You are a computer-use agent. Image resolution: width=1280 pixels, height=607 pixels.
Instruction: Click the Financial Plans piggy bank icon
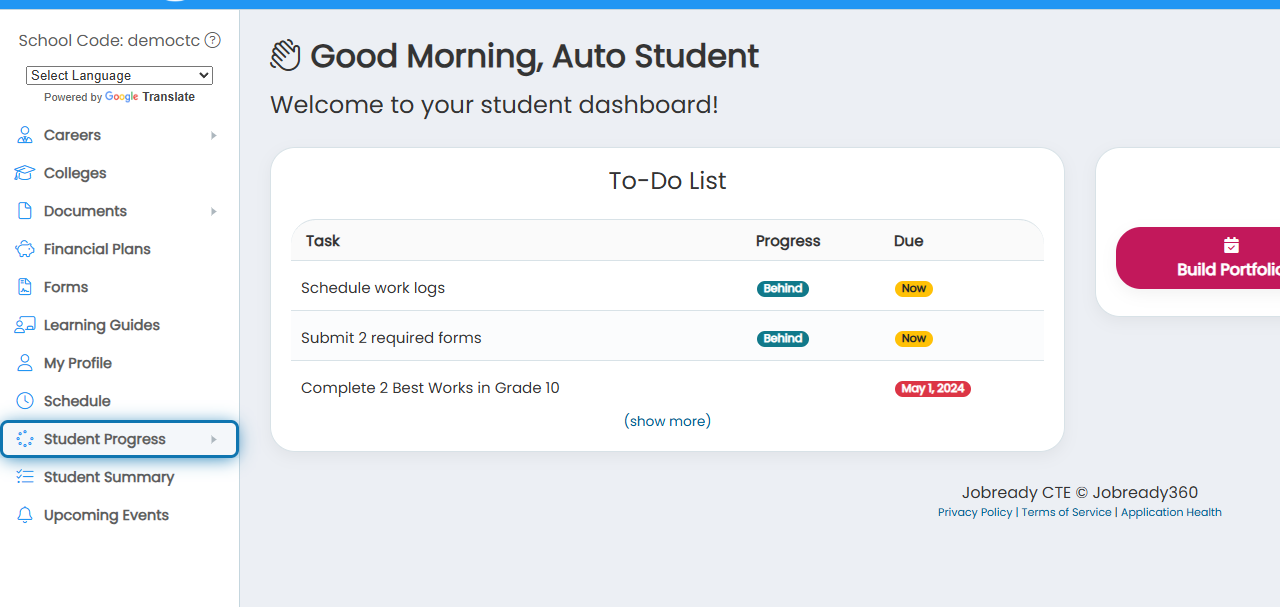(x=25, y=249)
